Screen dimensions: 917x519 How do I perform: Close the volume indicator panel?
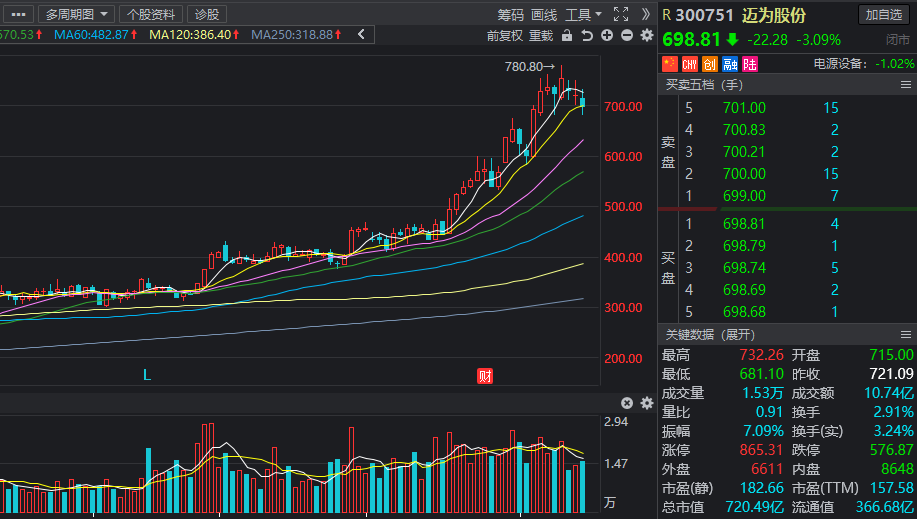tap(627, 403)
